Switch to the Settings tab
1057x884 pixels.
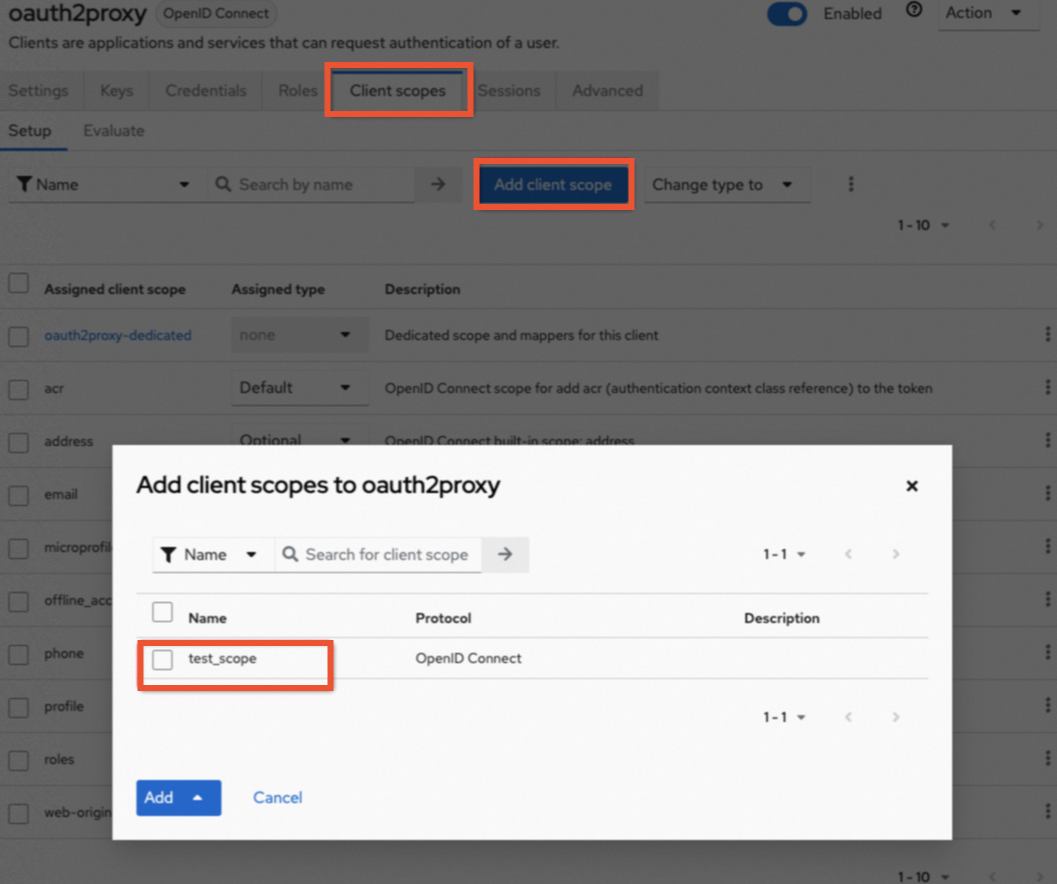coord(38,90)
